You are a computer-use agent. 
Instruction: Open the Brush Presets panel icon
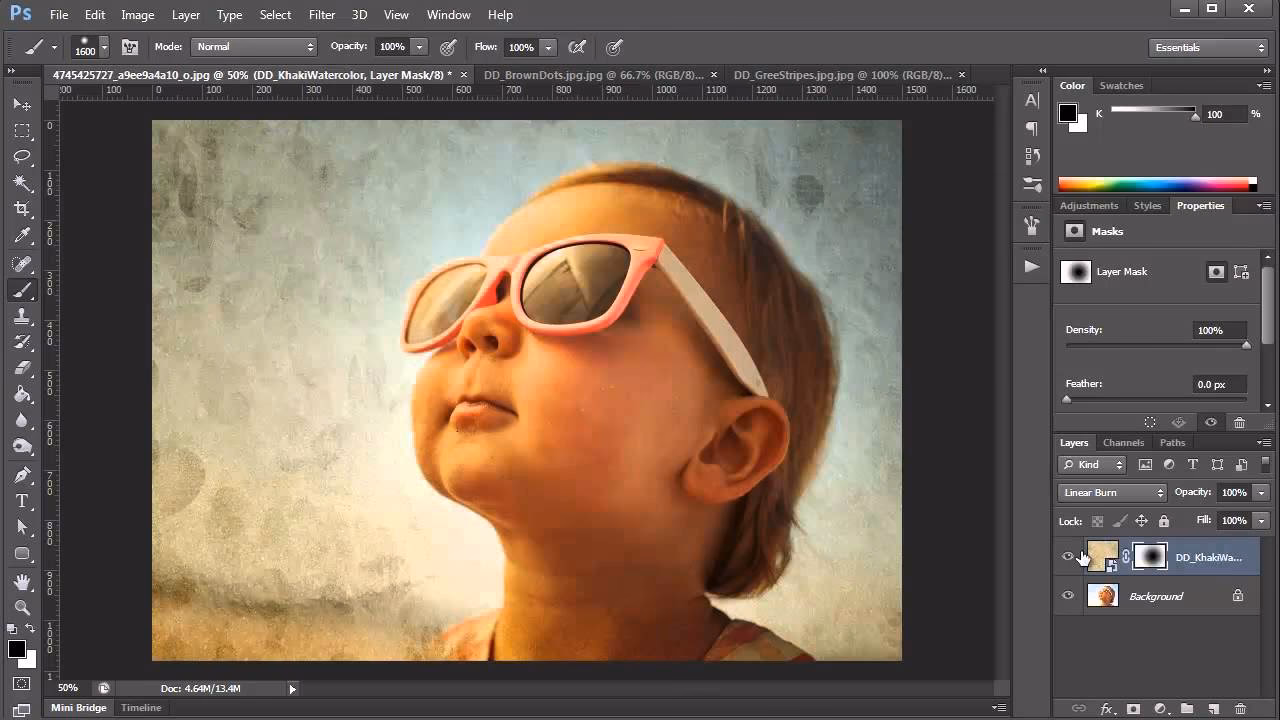click(131, 47)
